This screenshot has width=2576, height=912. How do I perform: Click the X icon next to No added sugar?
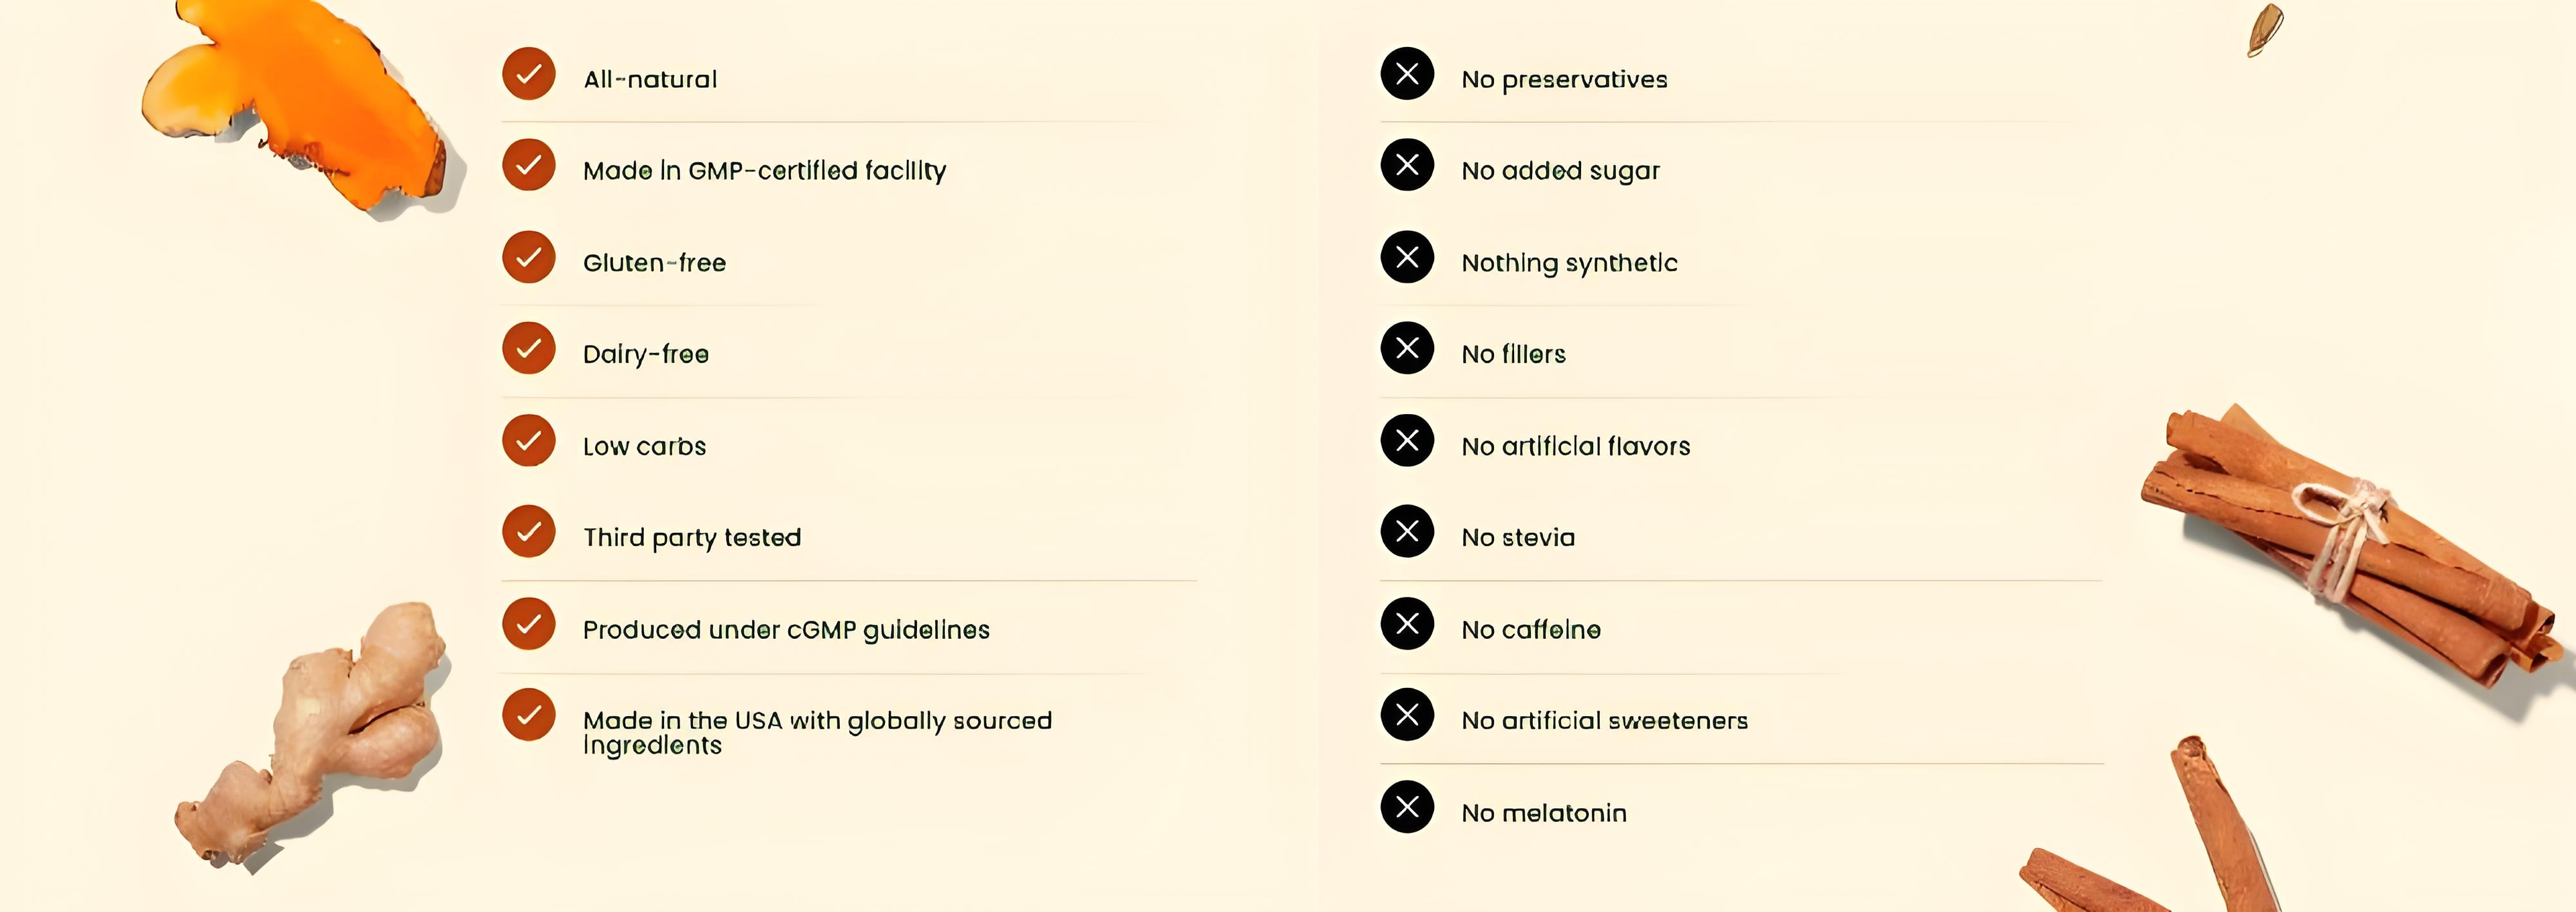click(1407, 165)
